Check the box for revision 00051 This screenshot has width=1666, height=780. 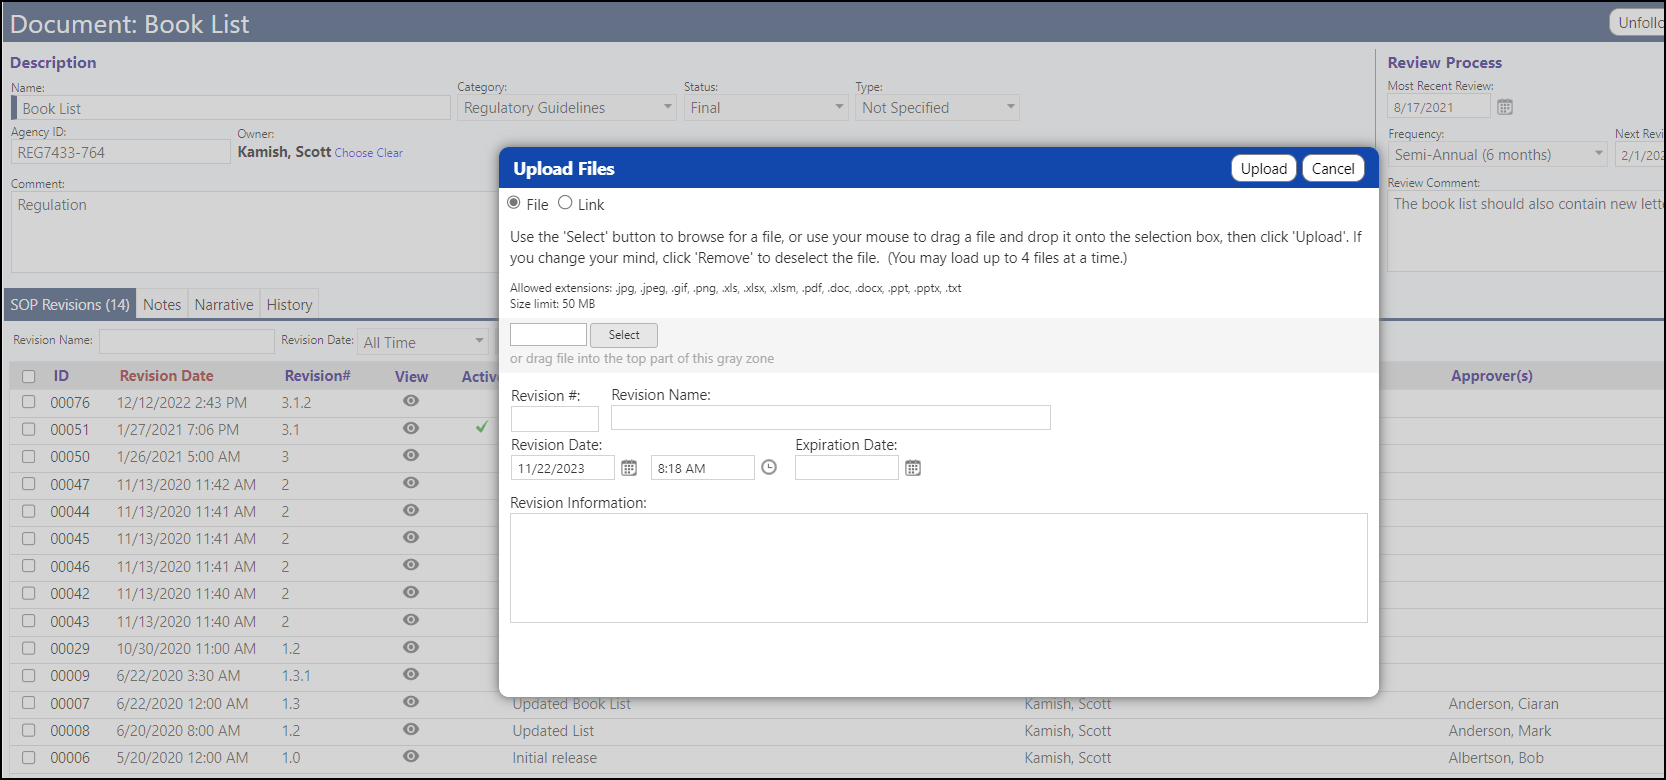[x=29, y=429]
